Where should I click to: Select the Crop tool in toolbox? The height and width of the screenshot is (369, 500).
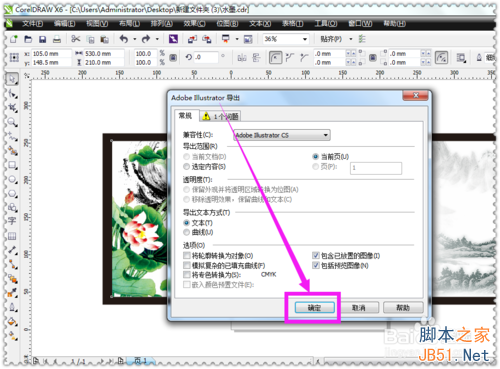click(x=12, y=108)
